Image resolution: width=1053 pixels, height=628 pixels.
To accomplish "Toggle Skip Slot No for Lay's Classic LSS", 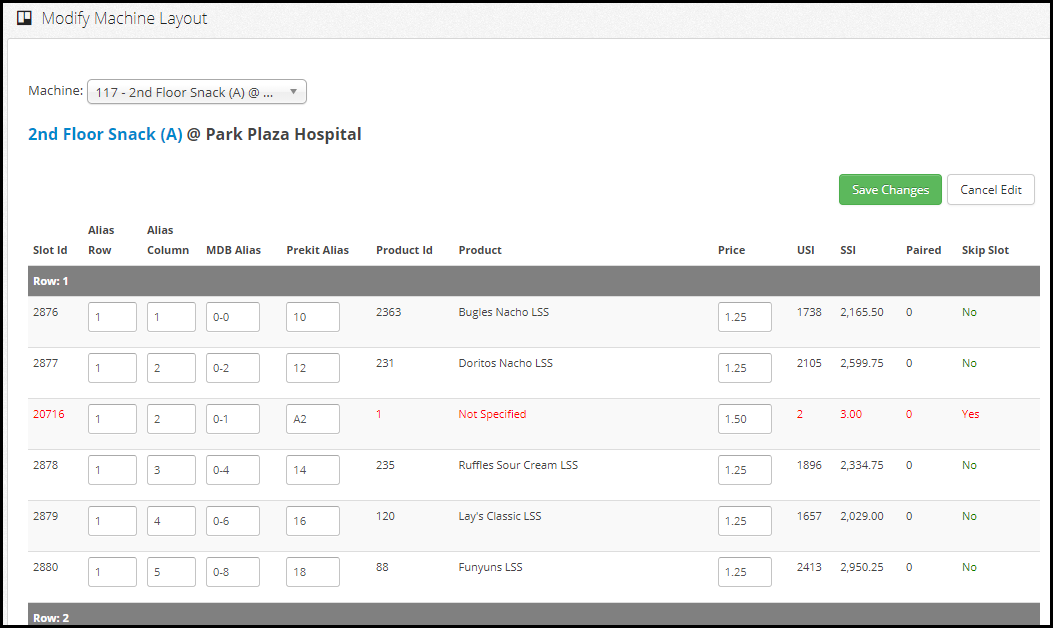I will (x=969, y=517).
